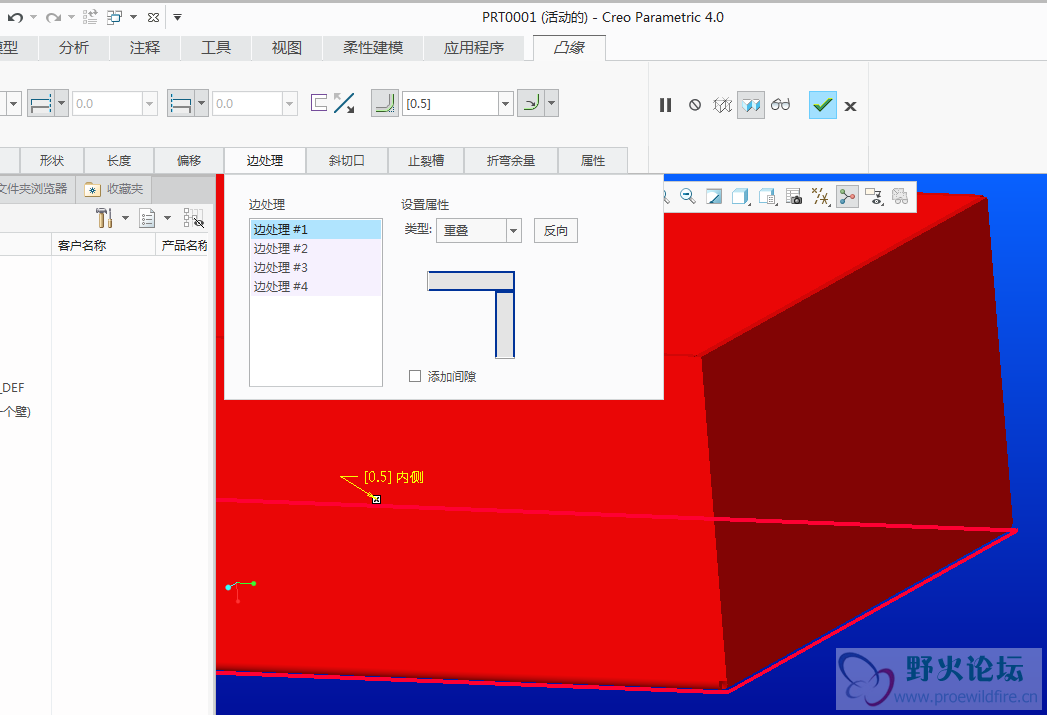
Task: Open the 注释 ribbon tab
Action: click(145, 48)
